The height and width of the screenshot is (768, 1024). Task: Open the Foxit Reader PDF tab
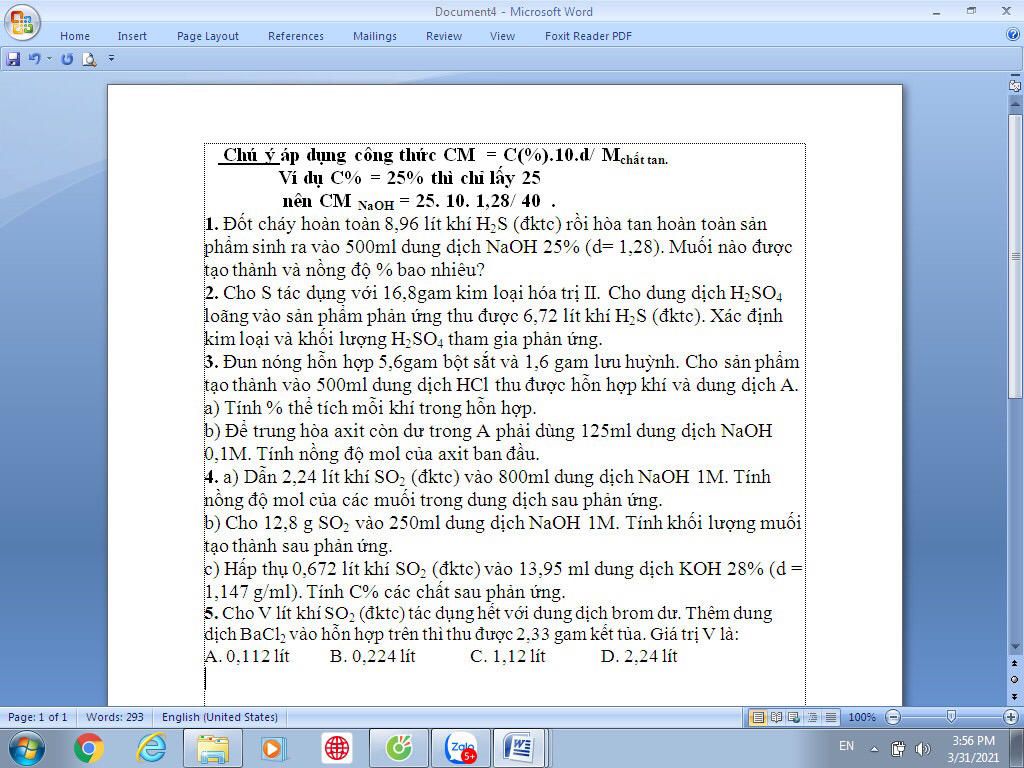[588, 37]
